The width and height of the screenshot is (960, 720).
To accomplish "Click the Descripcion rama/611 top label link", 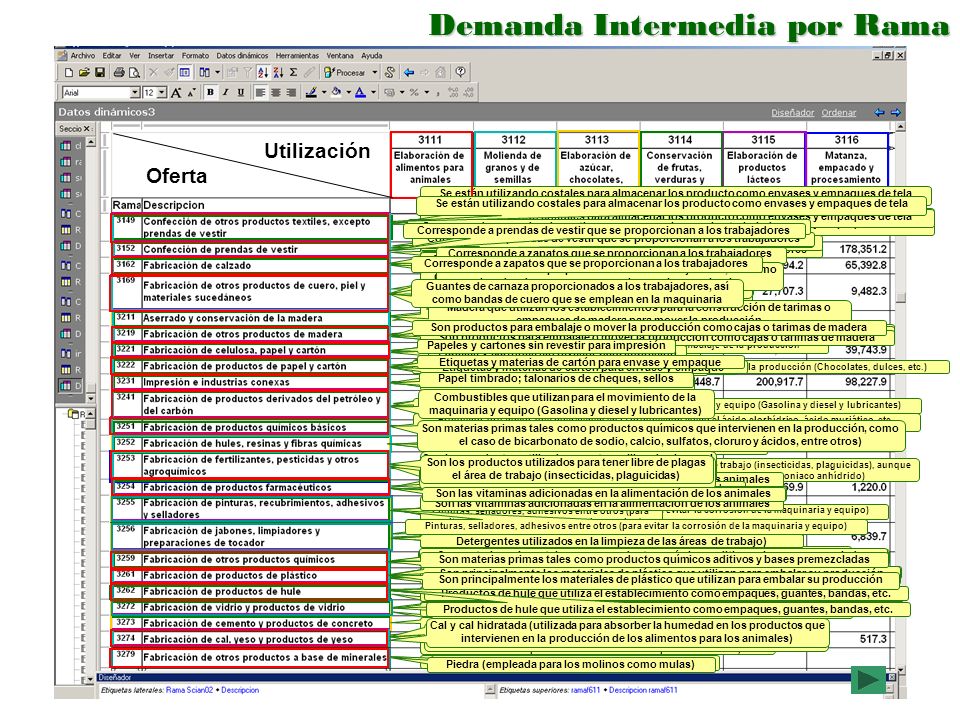I will (x=643, y=690).
